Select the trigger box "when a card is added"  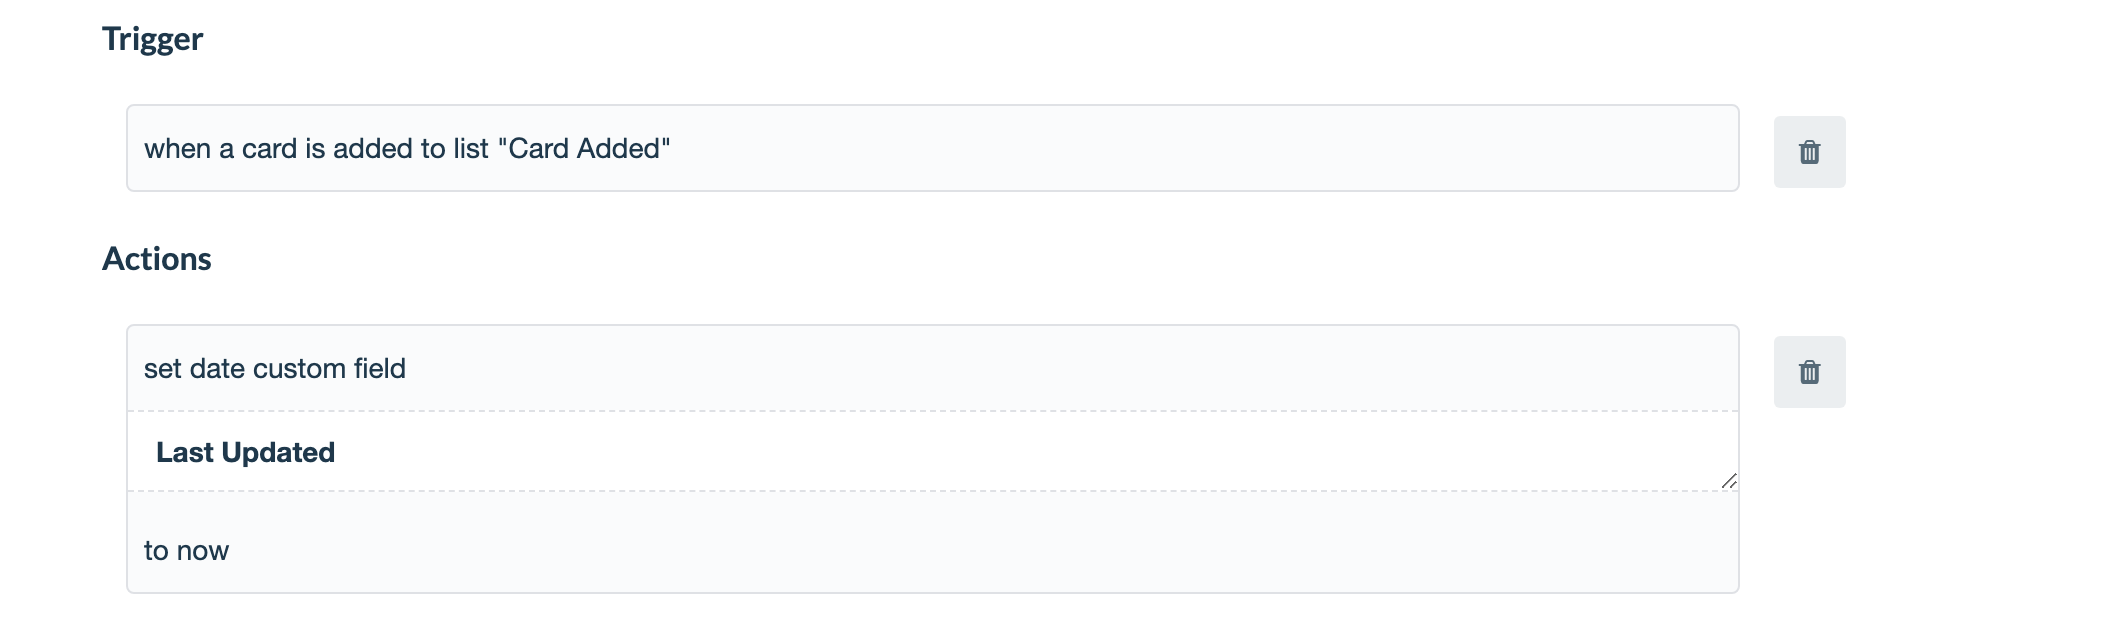[932, 148]
